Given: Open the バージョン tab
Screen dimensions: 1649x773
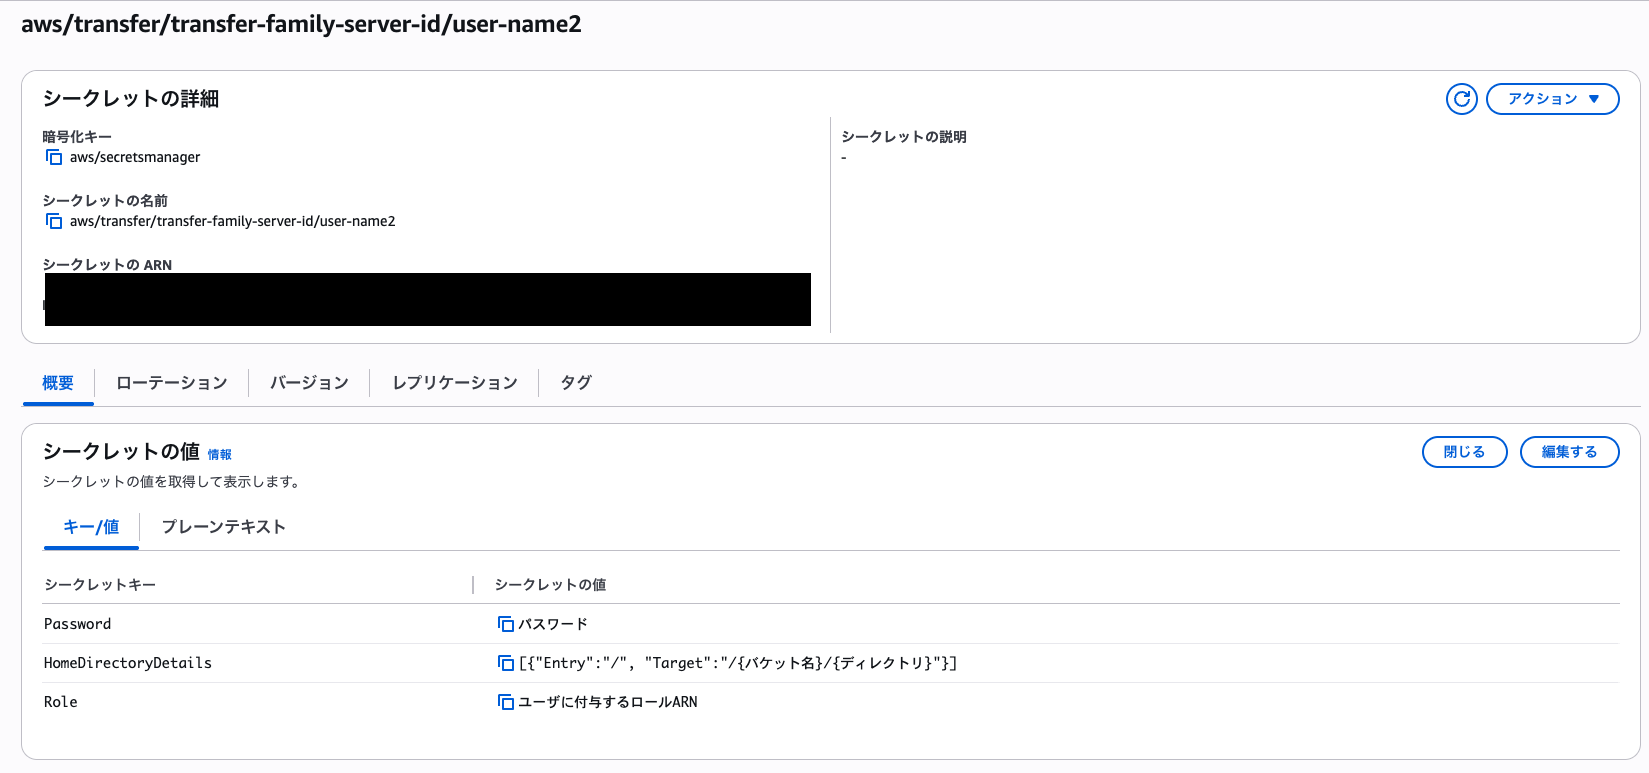Looking at the screenshot, I should click(x=309, y=383).
